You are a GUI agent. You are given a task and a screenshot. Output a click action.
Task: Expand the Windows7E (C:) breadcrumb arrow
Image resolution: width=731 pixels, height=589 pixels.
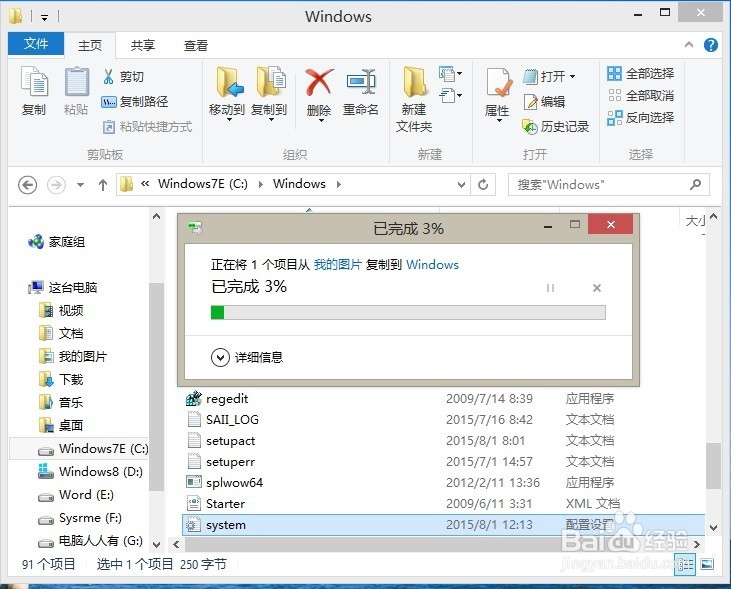261,185
